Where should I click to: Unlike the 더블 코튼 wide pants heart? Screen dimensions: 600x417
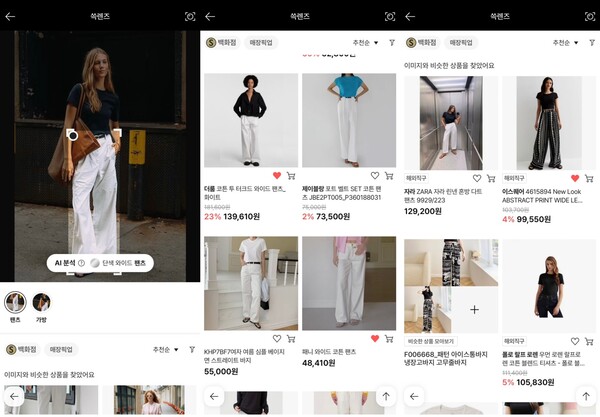277,176
